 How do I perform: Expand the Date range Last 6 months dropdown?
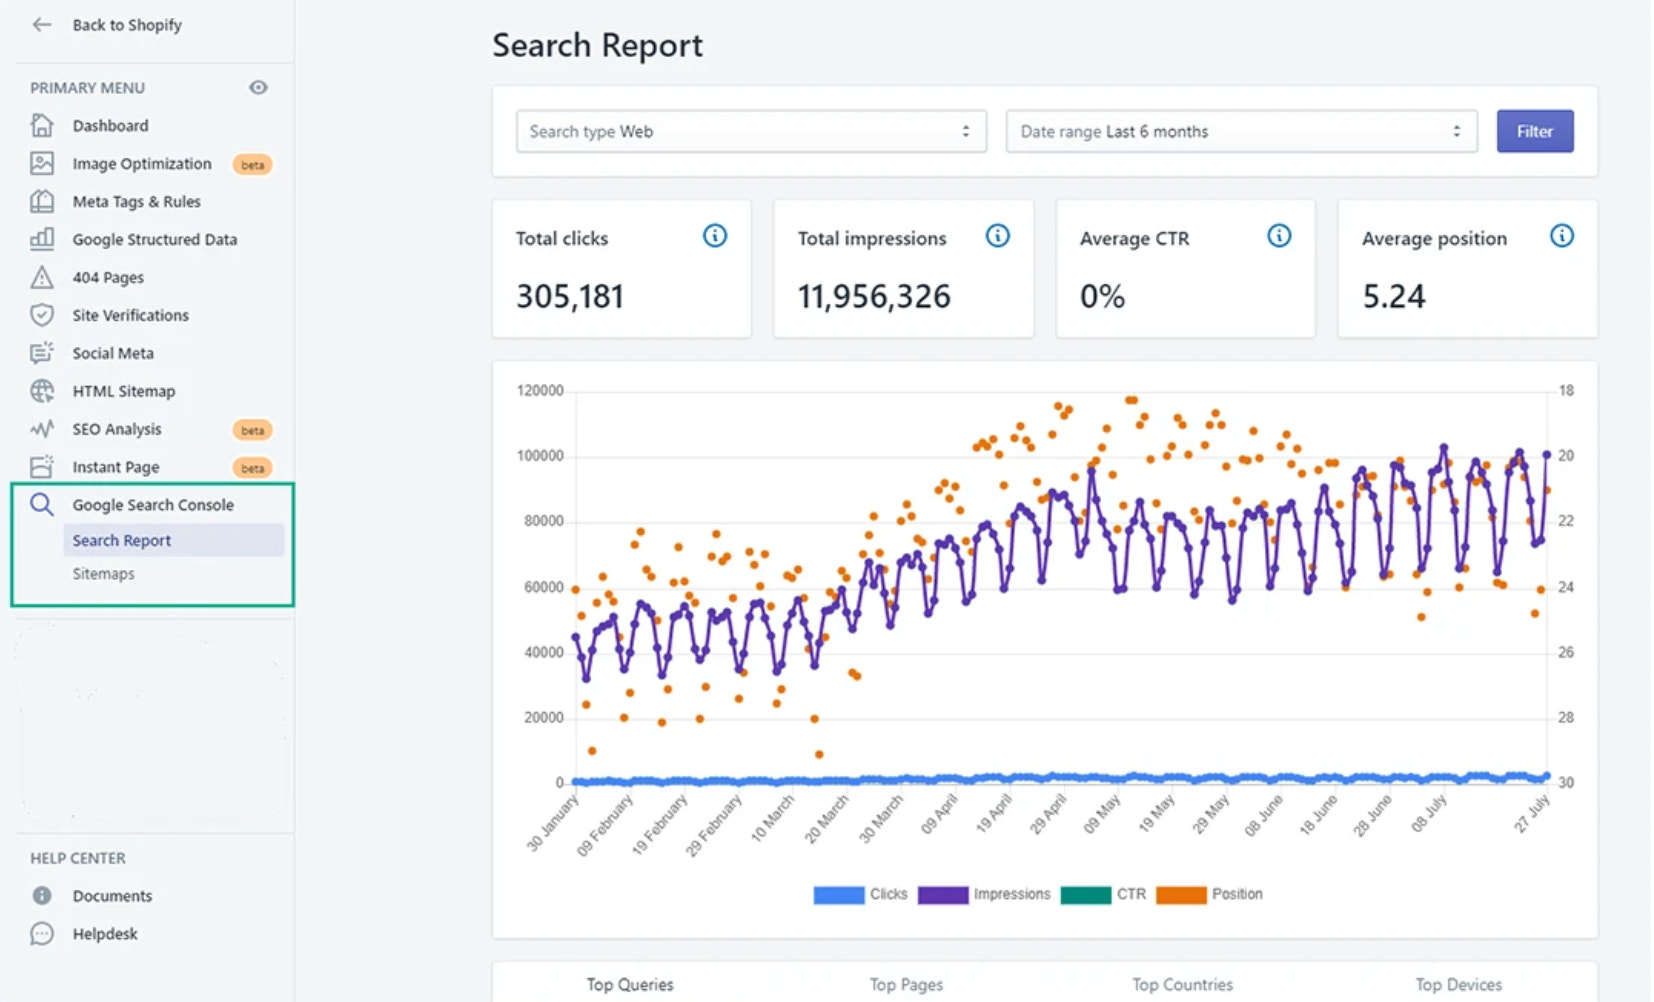(1240, 132)
